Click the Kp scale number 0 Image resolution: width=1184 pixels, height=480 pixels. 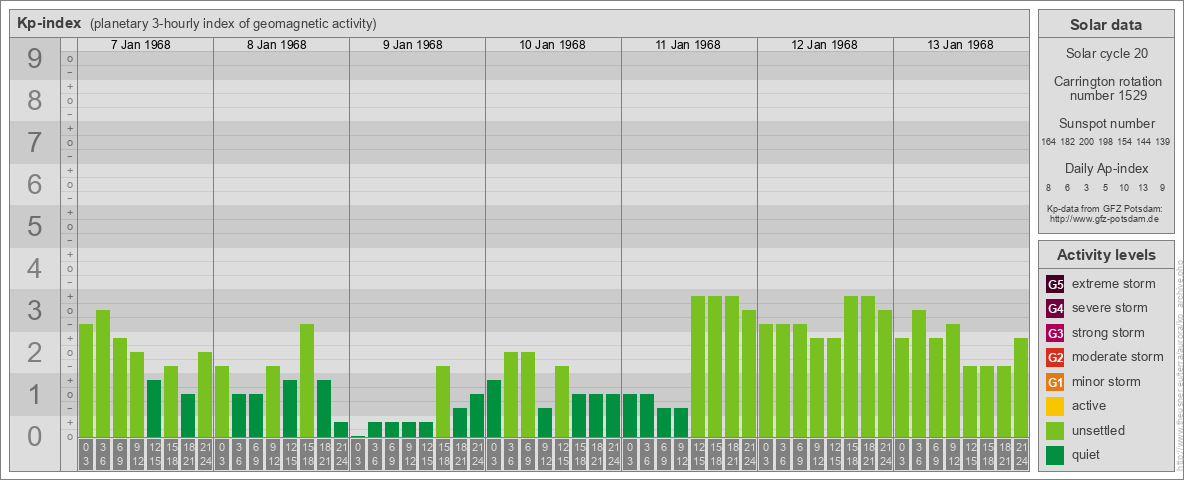pyautogui.click(x=35, y=436)
